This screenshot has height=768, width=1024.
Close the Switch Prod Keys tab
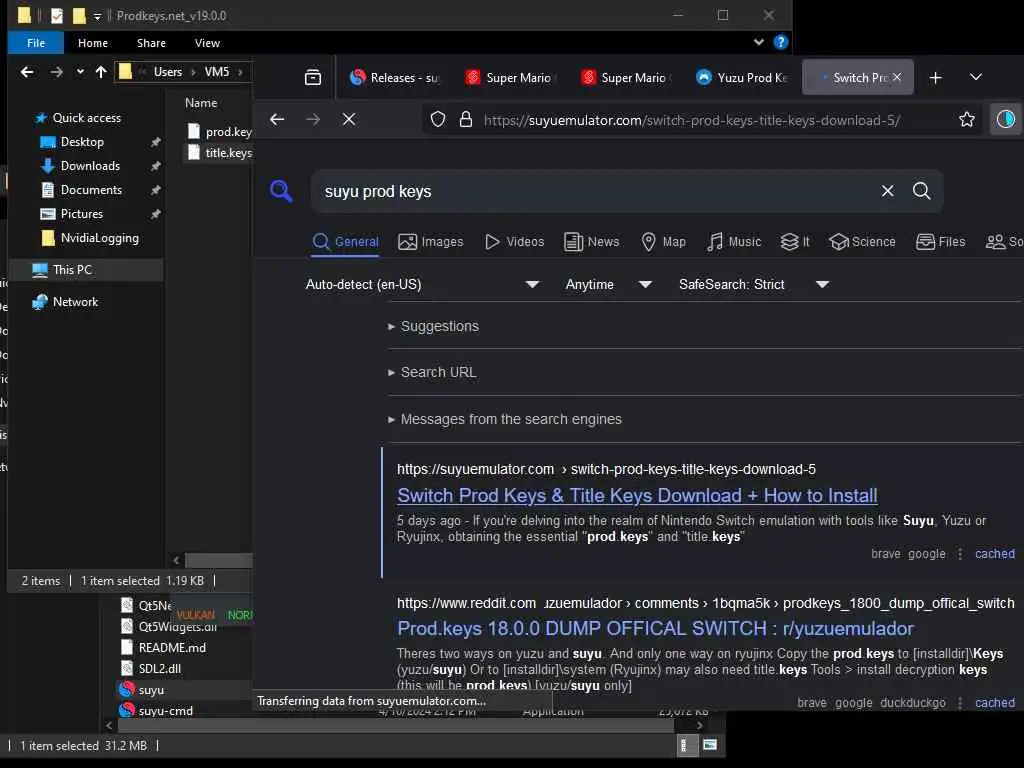click(897, 77)
